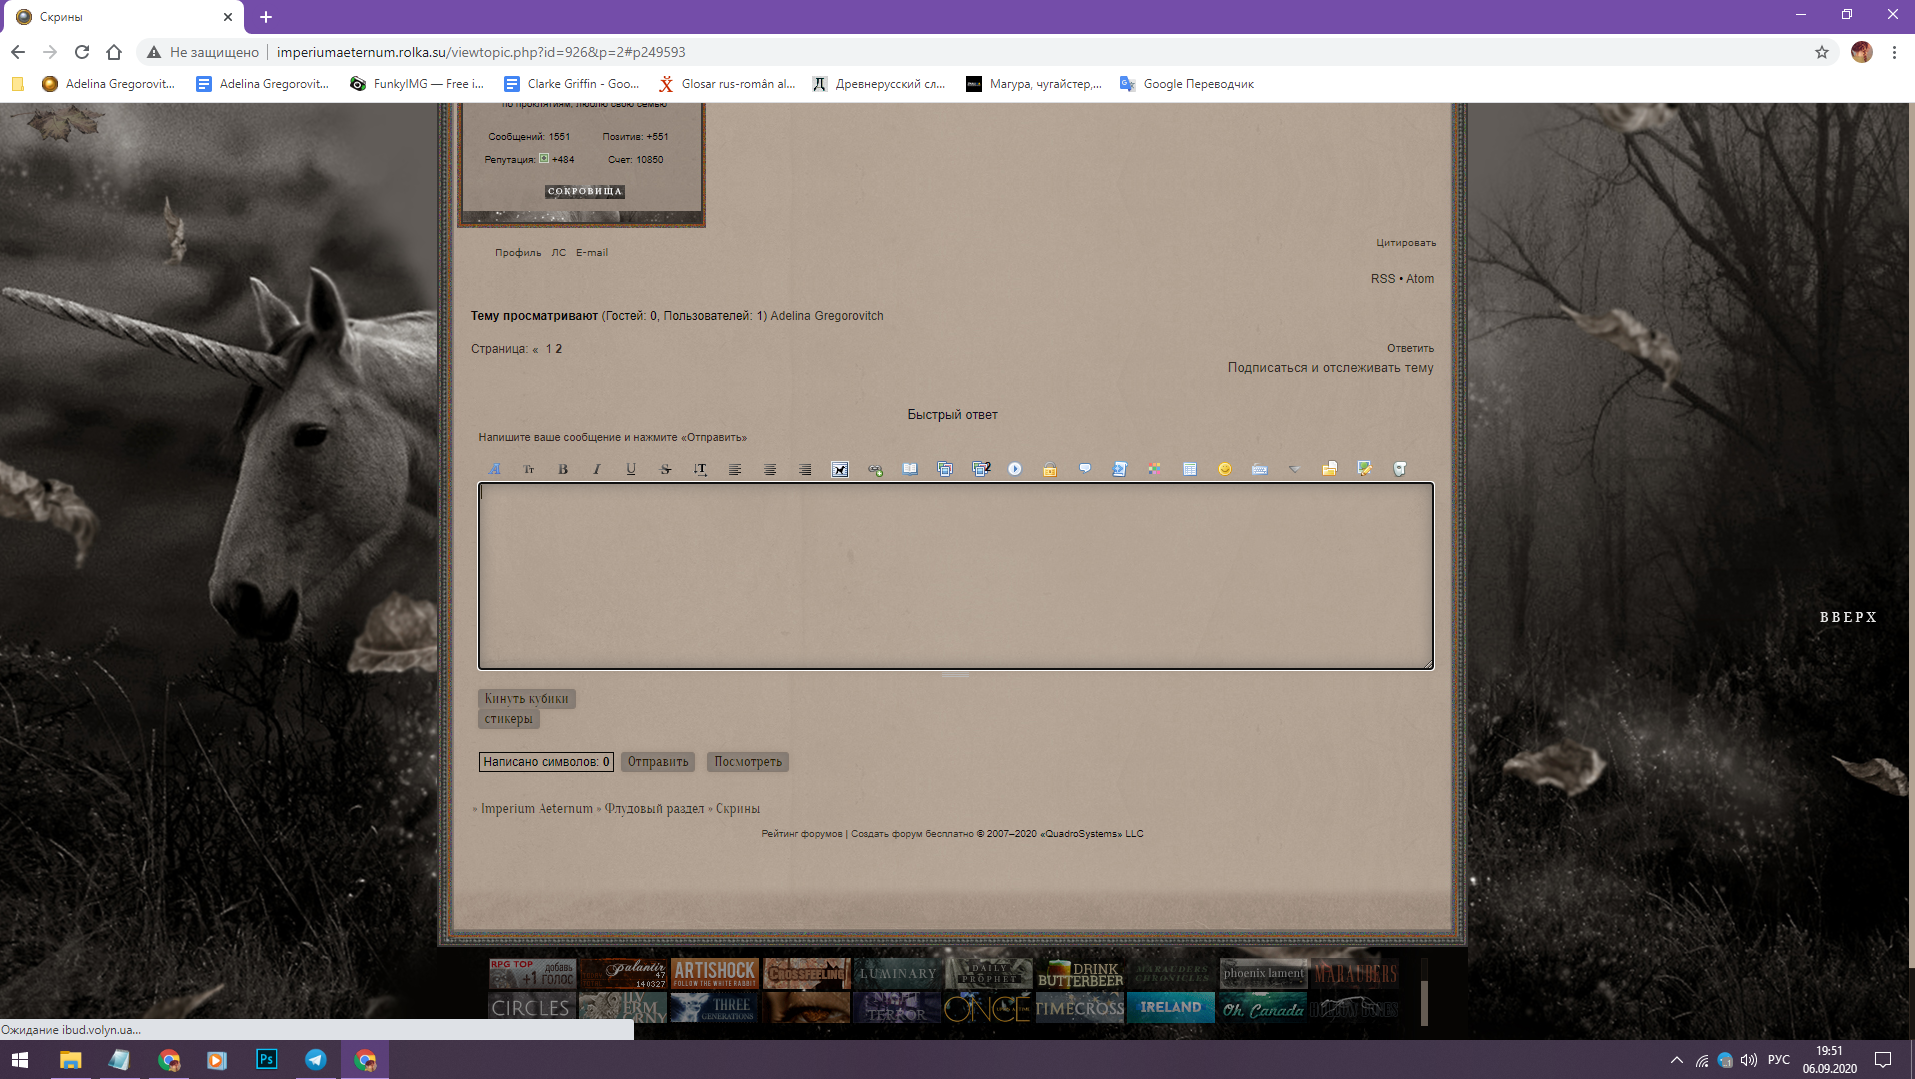The height and width of the screenshot is (1079, 1915).
Task: Open the keyboard layout tool
Action: (1260, 469)
